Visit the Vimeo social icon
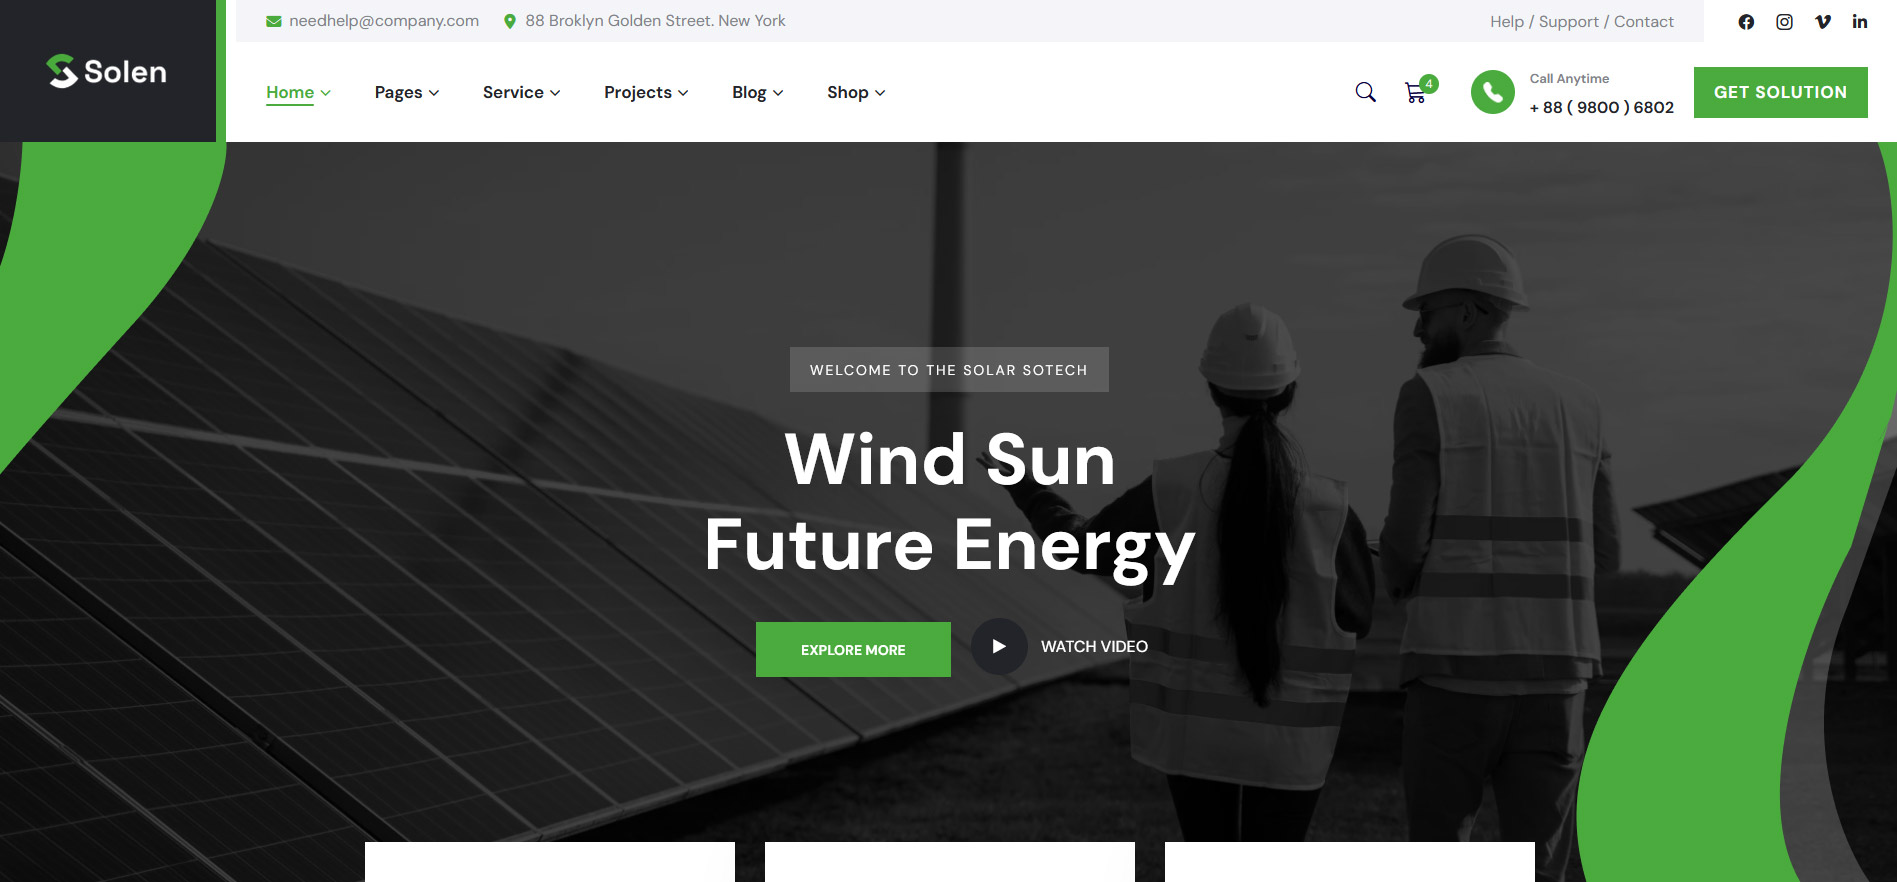Viewport: 1897px width, 882px height. pos(1823,22)
